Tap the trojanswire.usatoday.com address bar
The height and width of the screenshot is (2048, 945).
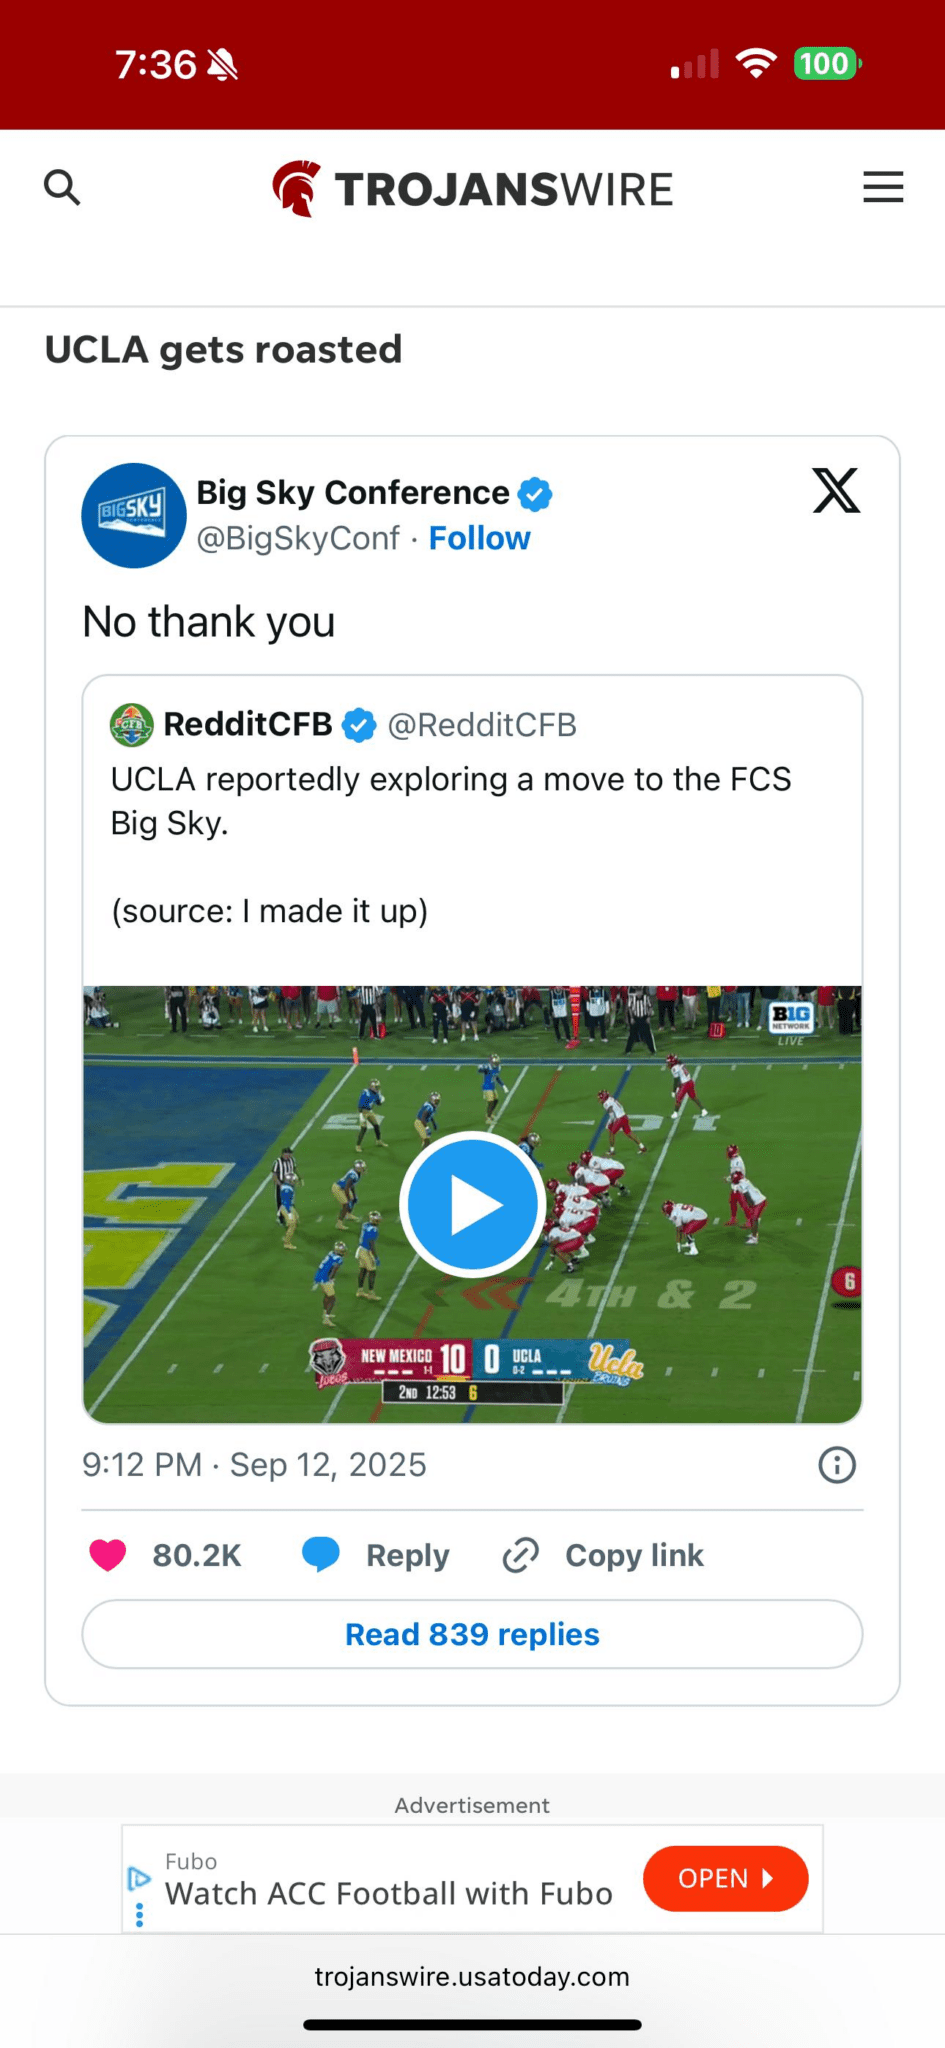point(472,1977)
